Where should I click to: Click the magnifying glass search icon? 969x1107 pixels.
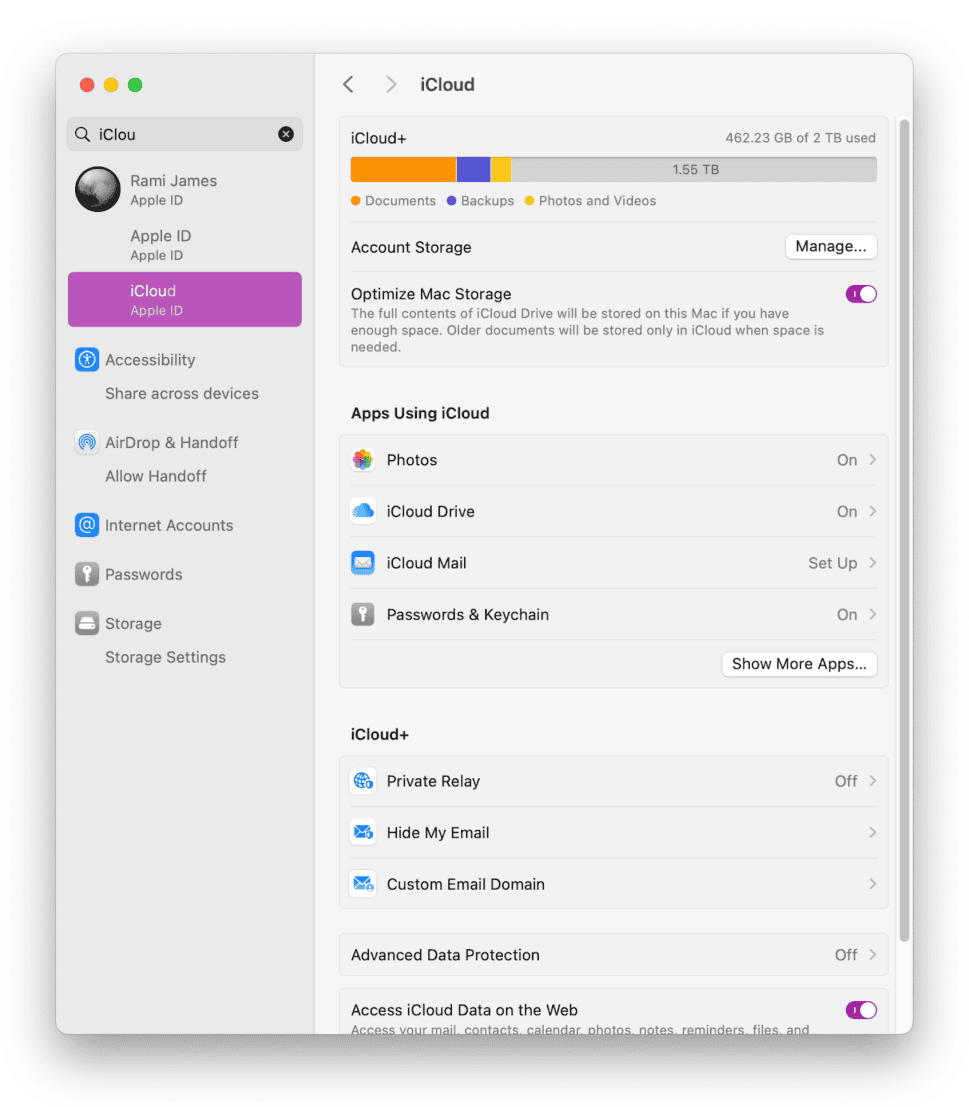[83, 134]
